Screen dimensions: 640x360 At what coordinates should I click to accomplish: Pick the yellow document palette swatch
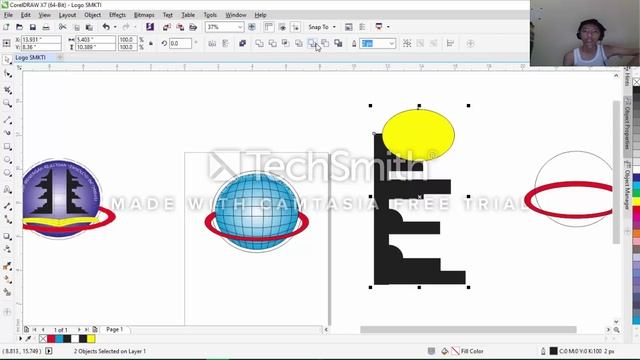coord(91,339)
